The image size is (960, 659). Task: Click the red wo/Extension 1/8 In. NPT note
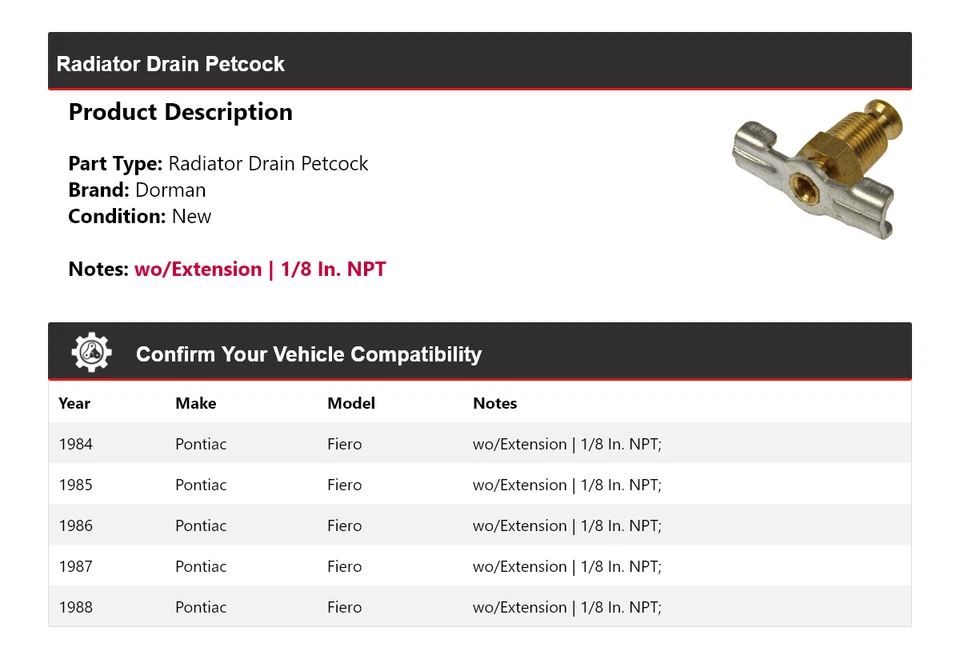click(260, 269)
